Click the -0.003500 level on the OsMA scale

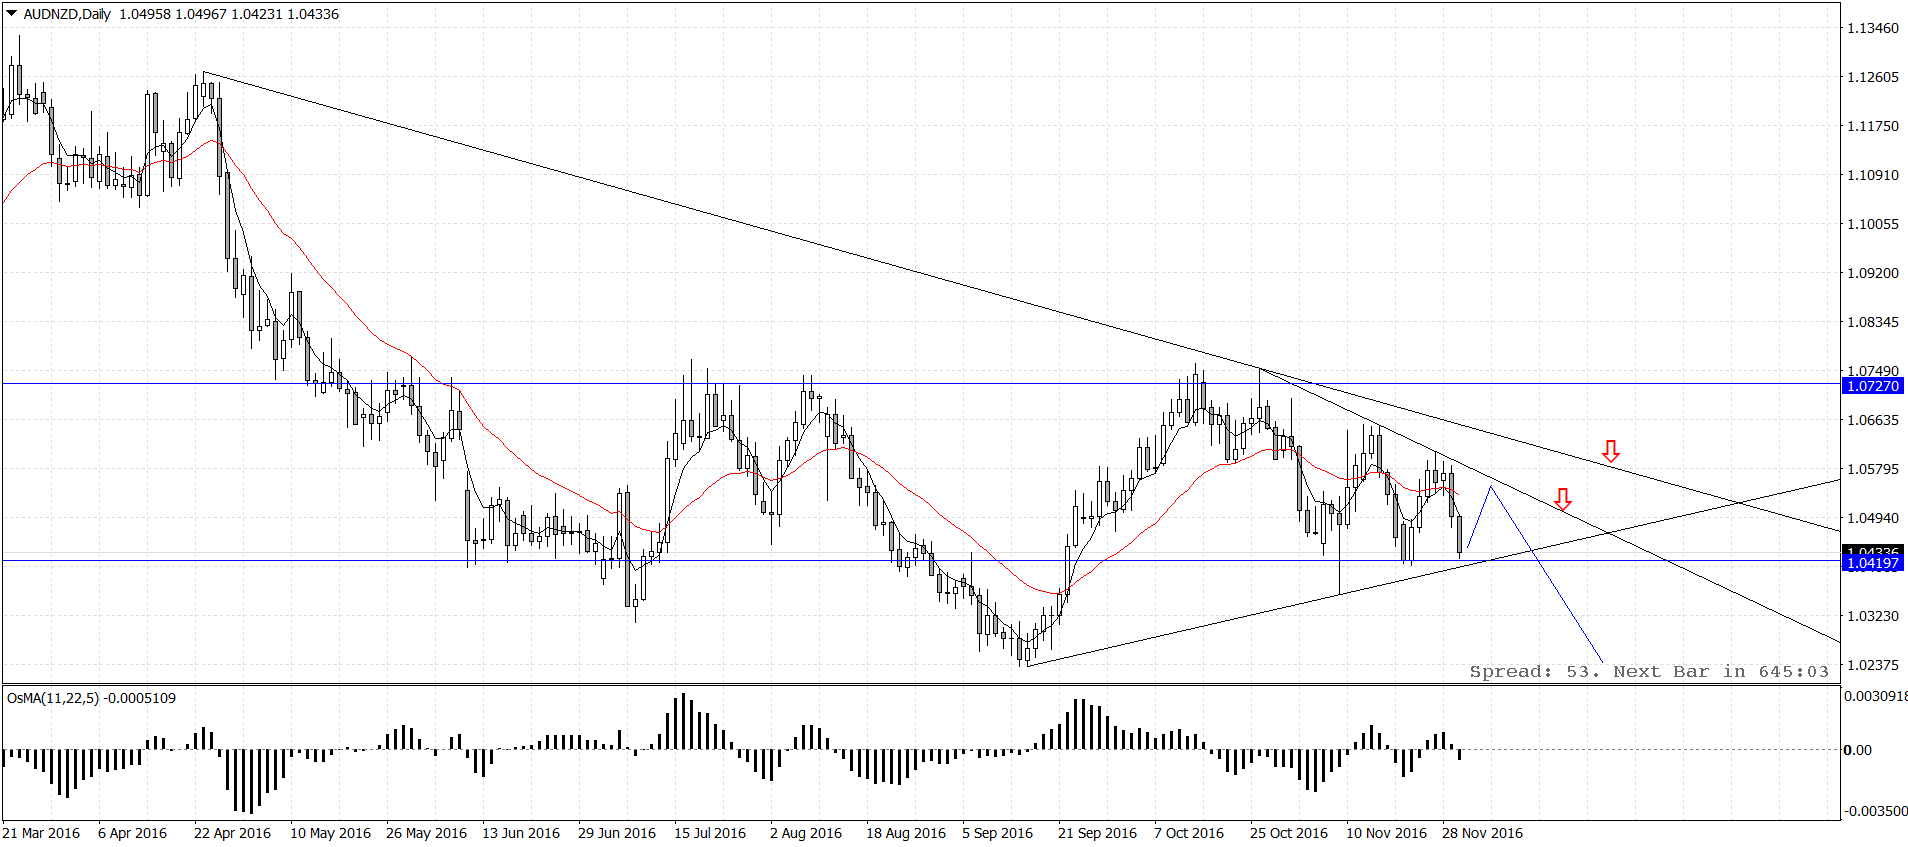click(x=1875, y=811)
